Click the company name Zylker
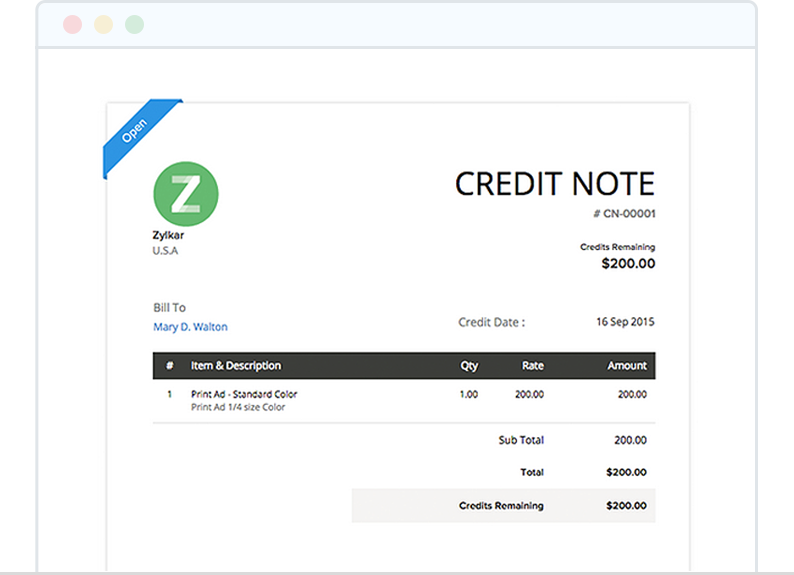Image resolution: width=794 pixels, height=575 pixels. coord(168,235)
